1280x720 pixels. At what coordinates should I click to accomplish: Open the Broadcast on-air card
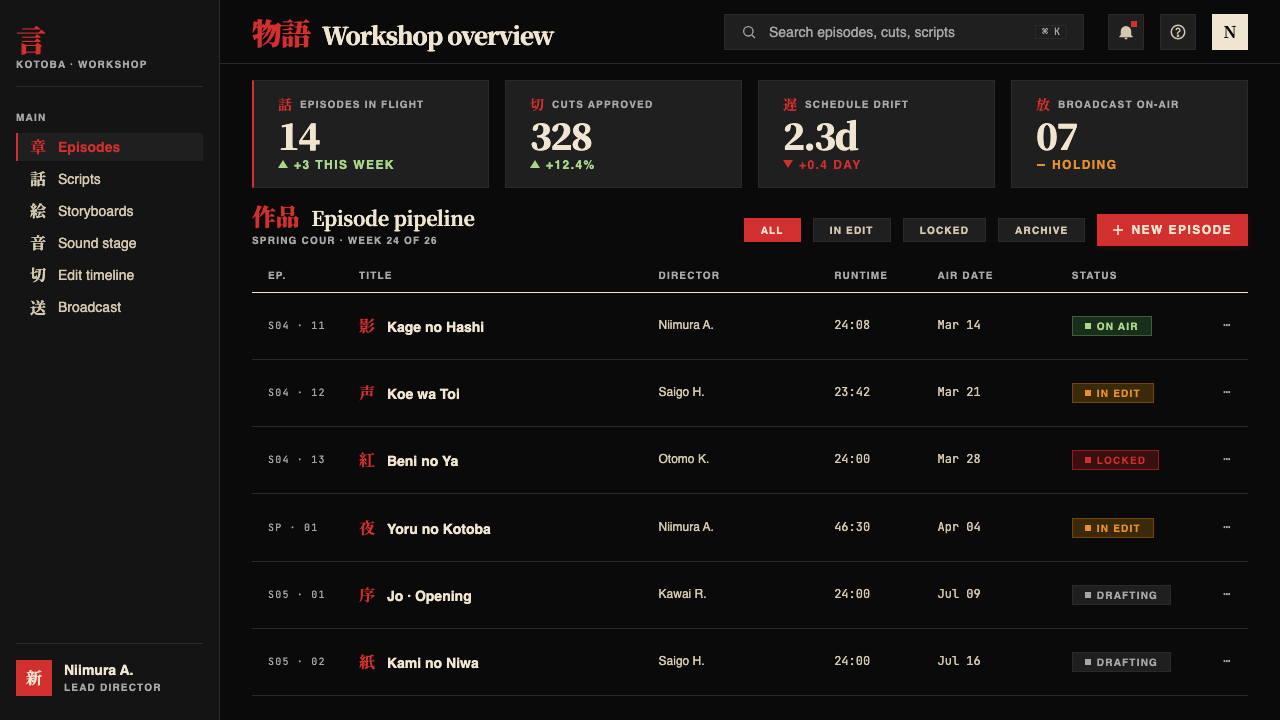point(1129,134)
